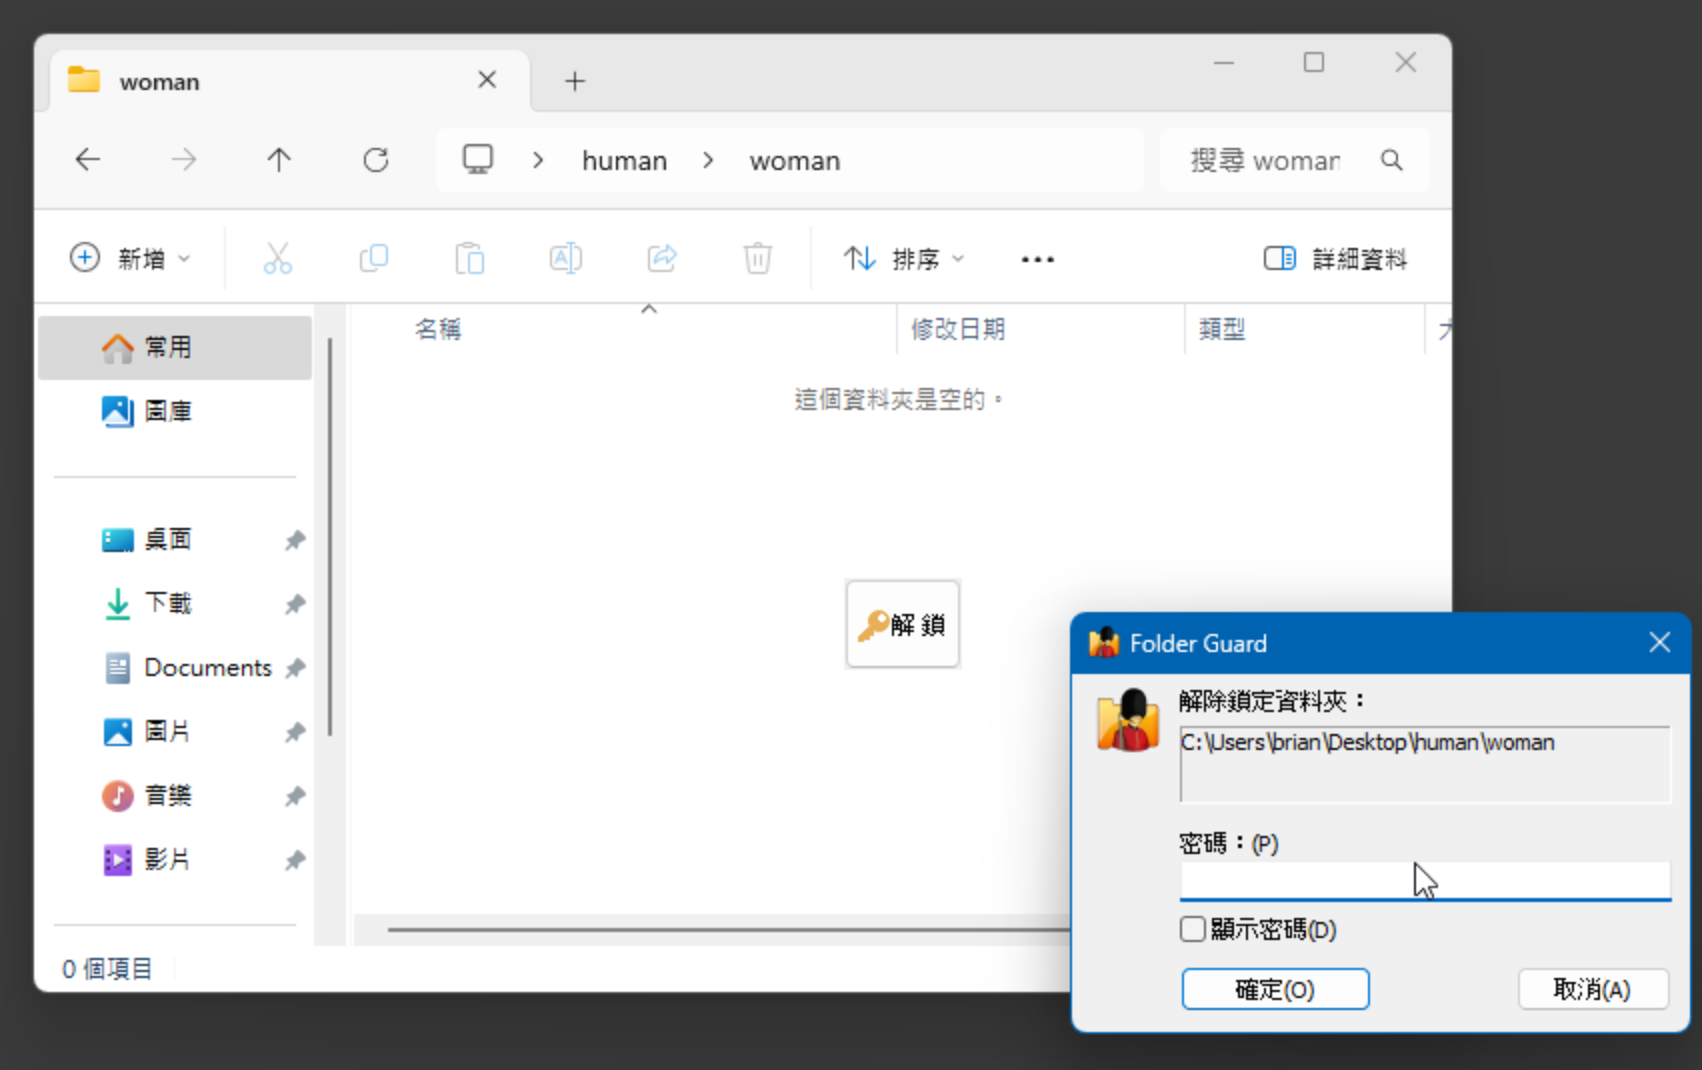The height and width of the screenshot is (1070, 1702).
Task: Expand the 排序 sort dropdown
Action: [x=903, y=259]
